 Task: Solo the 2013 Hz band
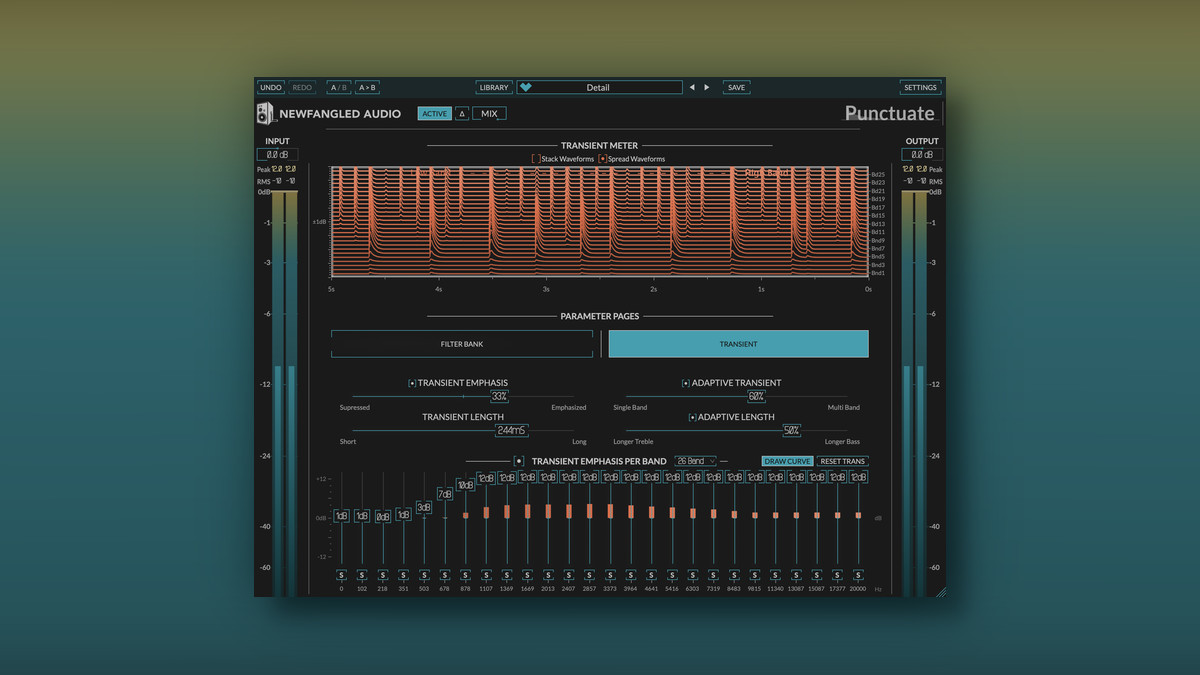pos(548,575)
